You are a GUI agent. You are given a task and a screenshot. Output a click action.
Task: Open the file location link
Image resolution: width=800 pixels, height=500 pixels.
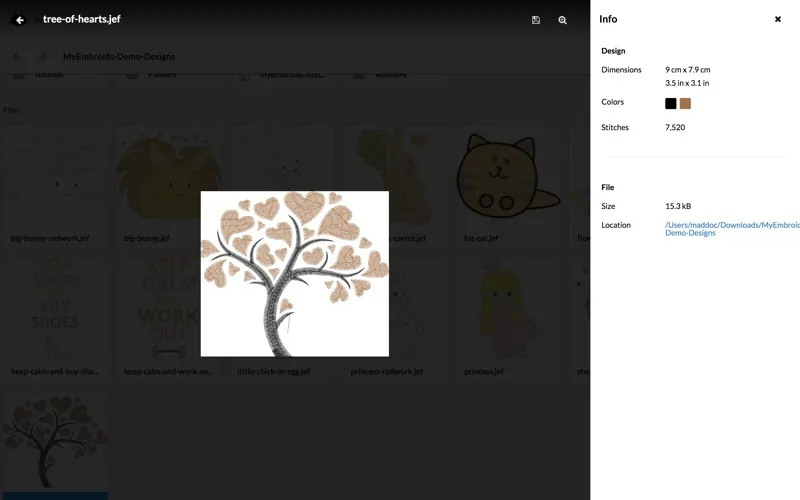pos(732,229)
